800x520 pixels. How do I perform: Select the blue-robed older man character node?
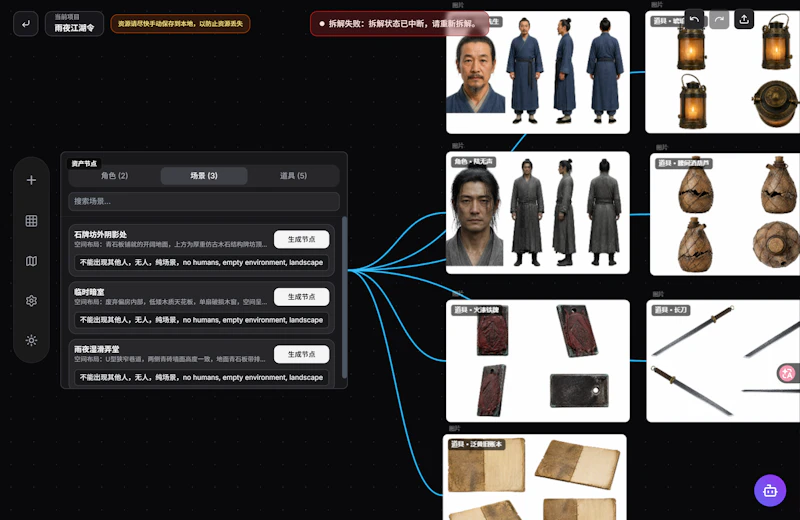(x=538, y=72)
